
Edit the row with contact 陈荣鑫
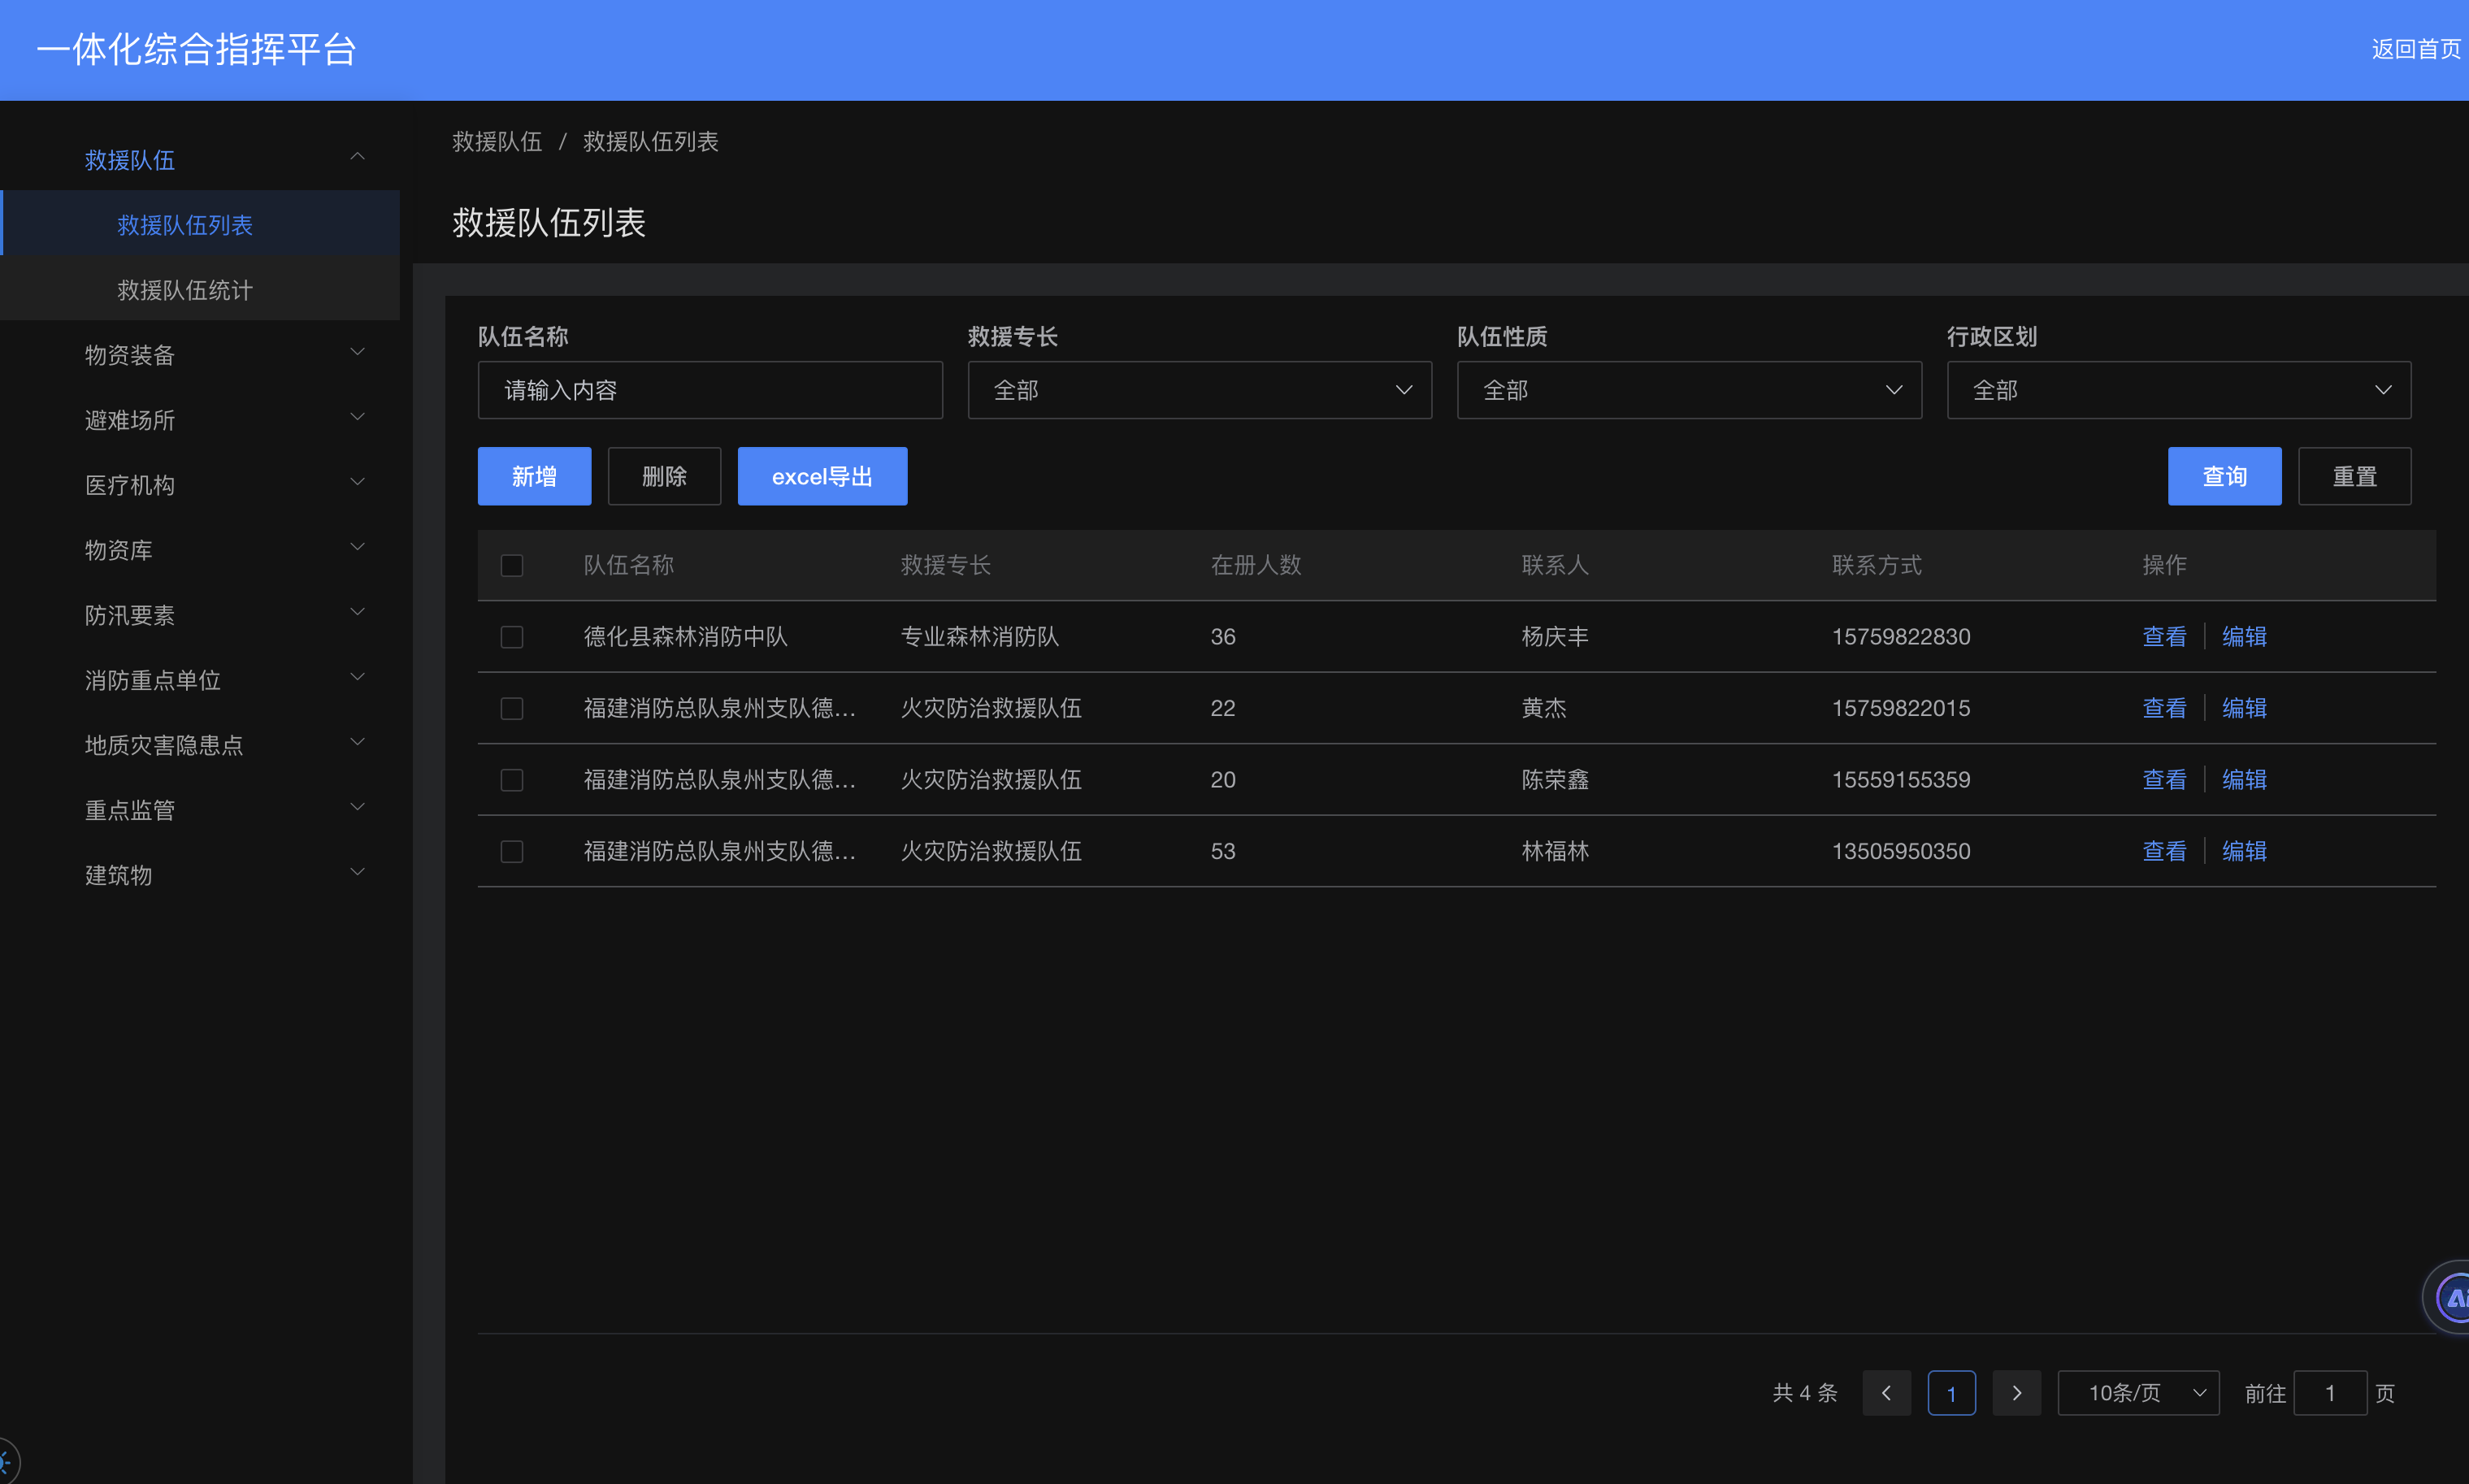[2244, 780]
